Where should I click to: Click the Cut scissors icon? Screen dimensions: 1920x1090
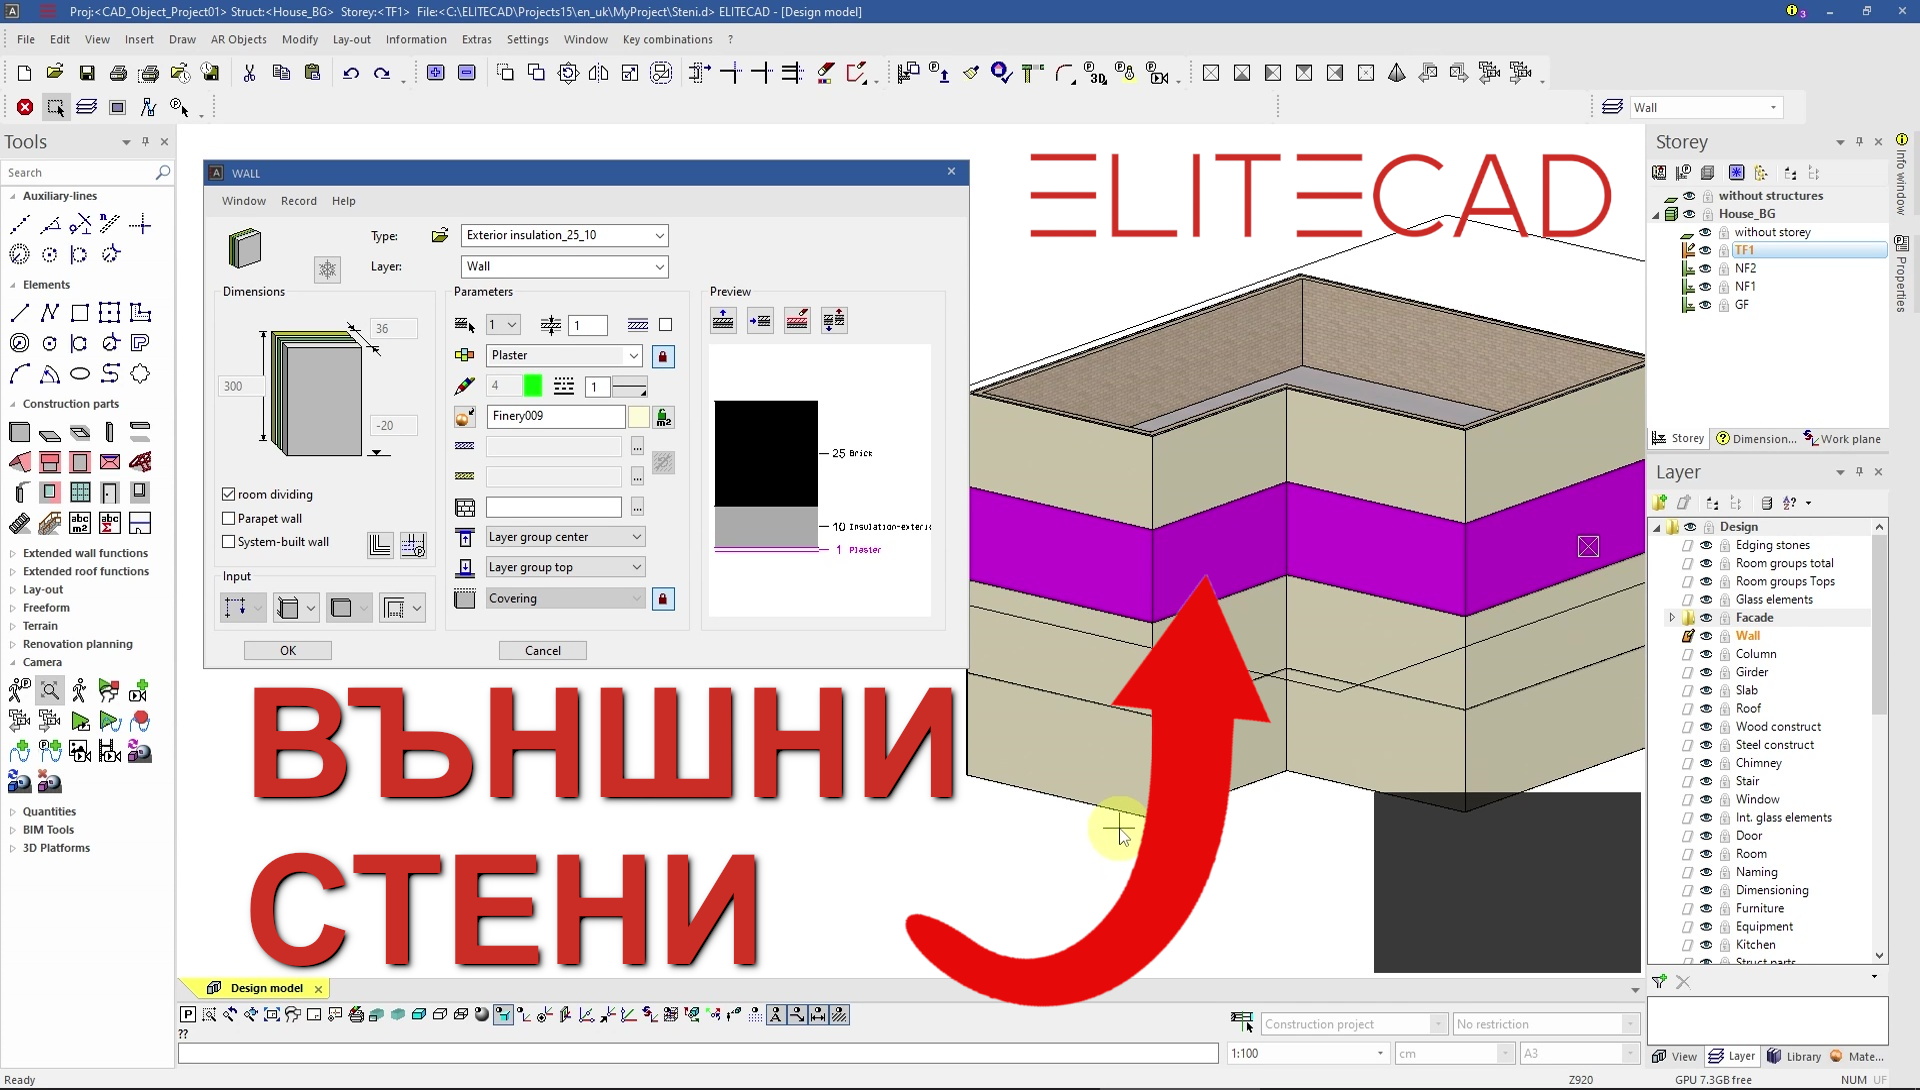pos(249,73)
